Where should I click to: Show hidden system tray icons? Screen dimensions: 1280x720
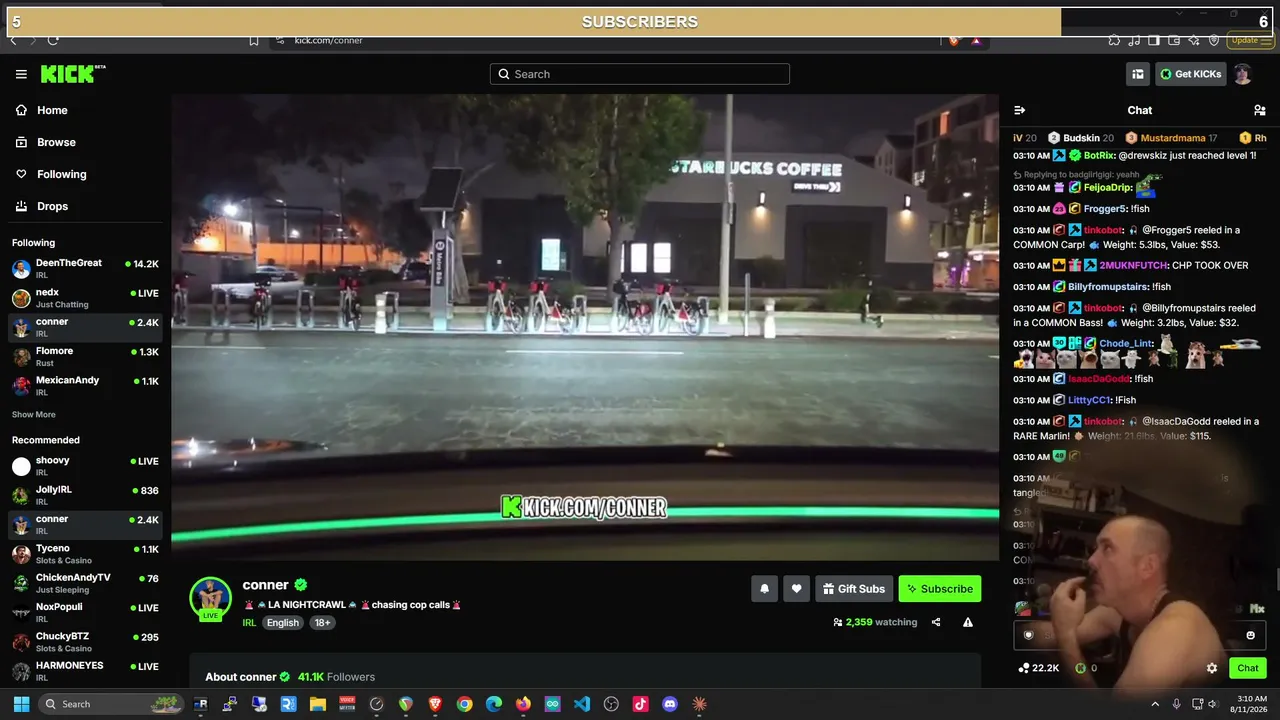pos(1155,704)
